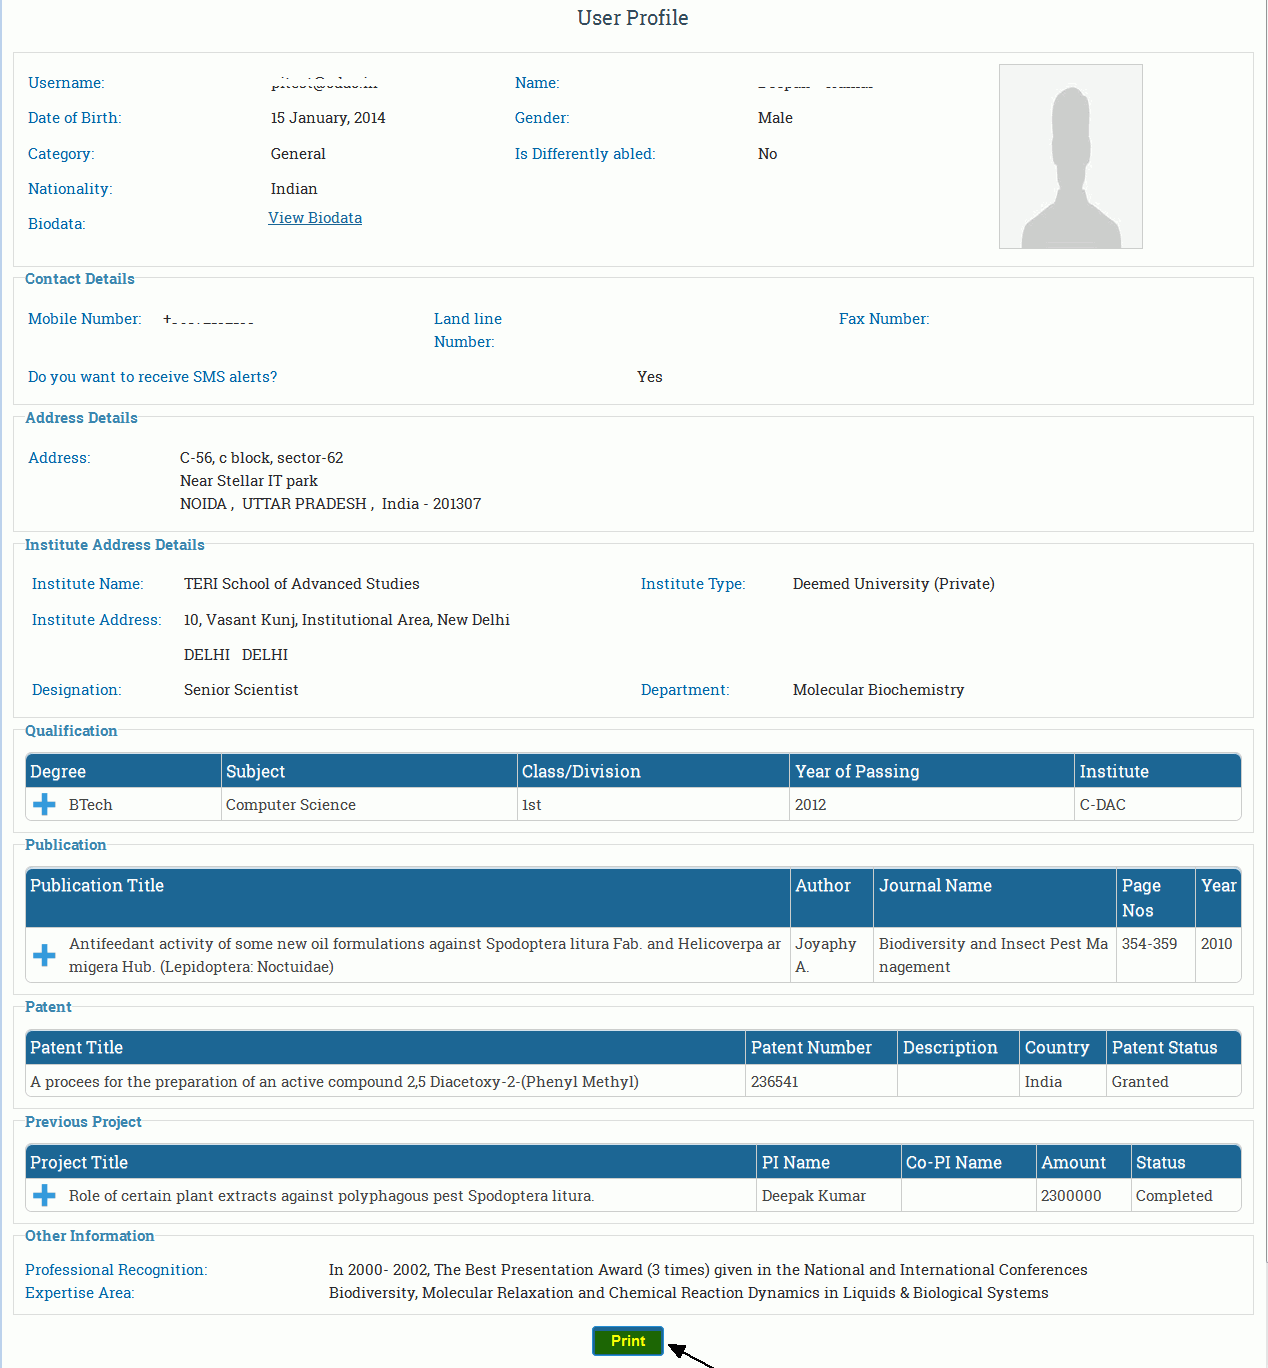Select the Patent Status column header
This screenshot has width=1268, height=1368.
click(x=1164, y=1048)
